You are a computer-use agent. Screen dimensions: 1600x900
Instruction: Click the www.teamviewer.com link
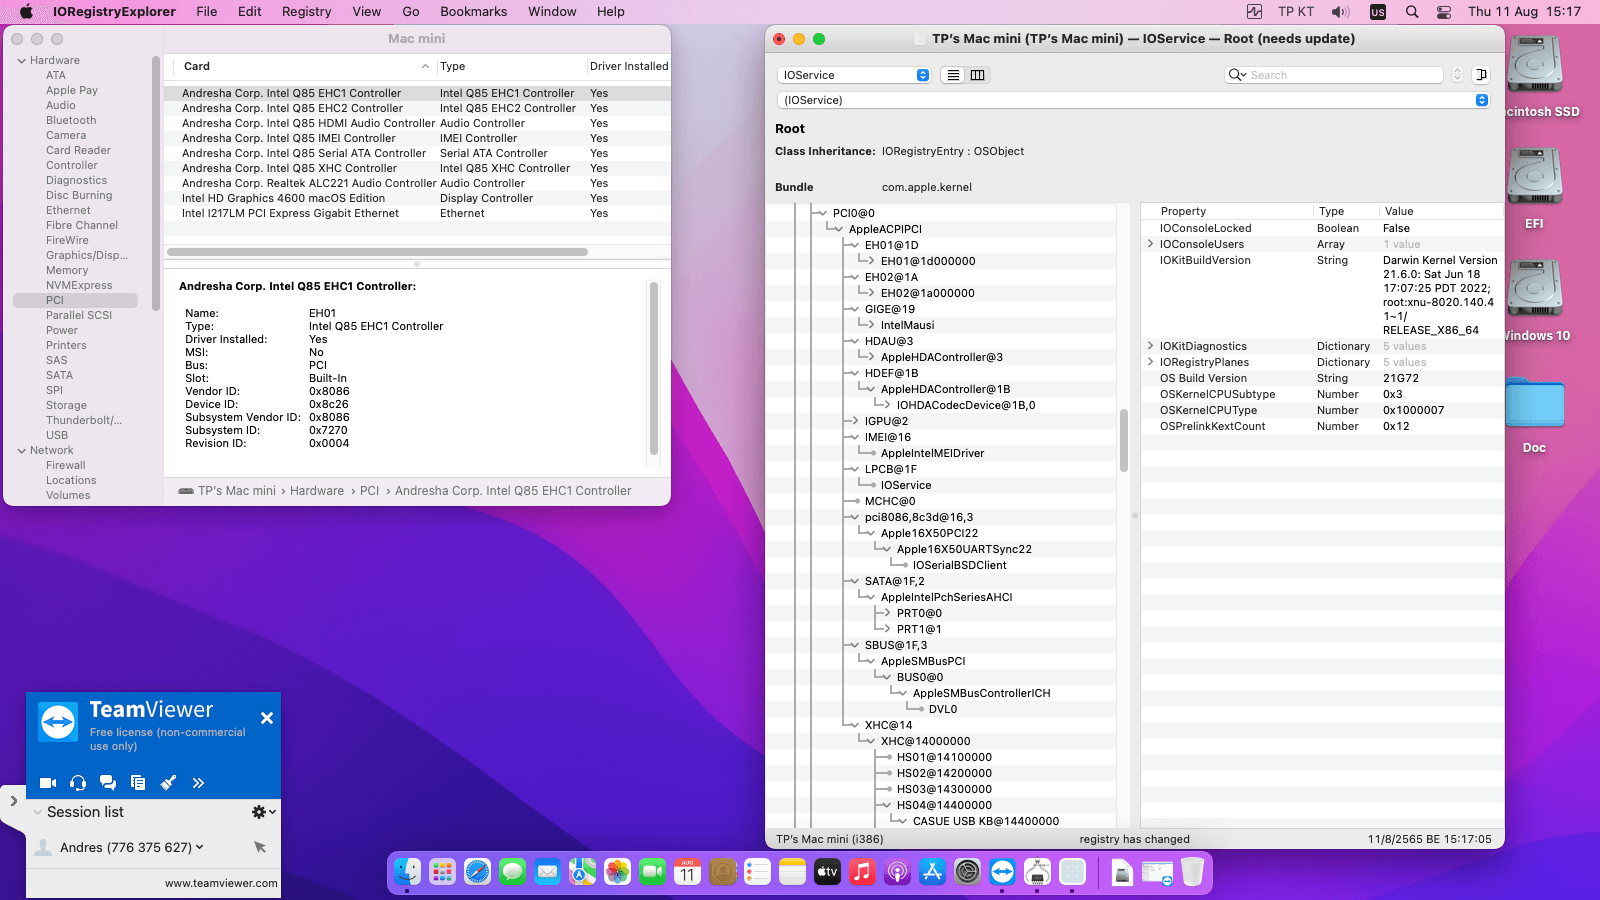pos(221,883)
